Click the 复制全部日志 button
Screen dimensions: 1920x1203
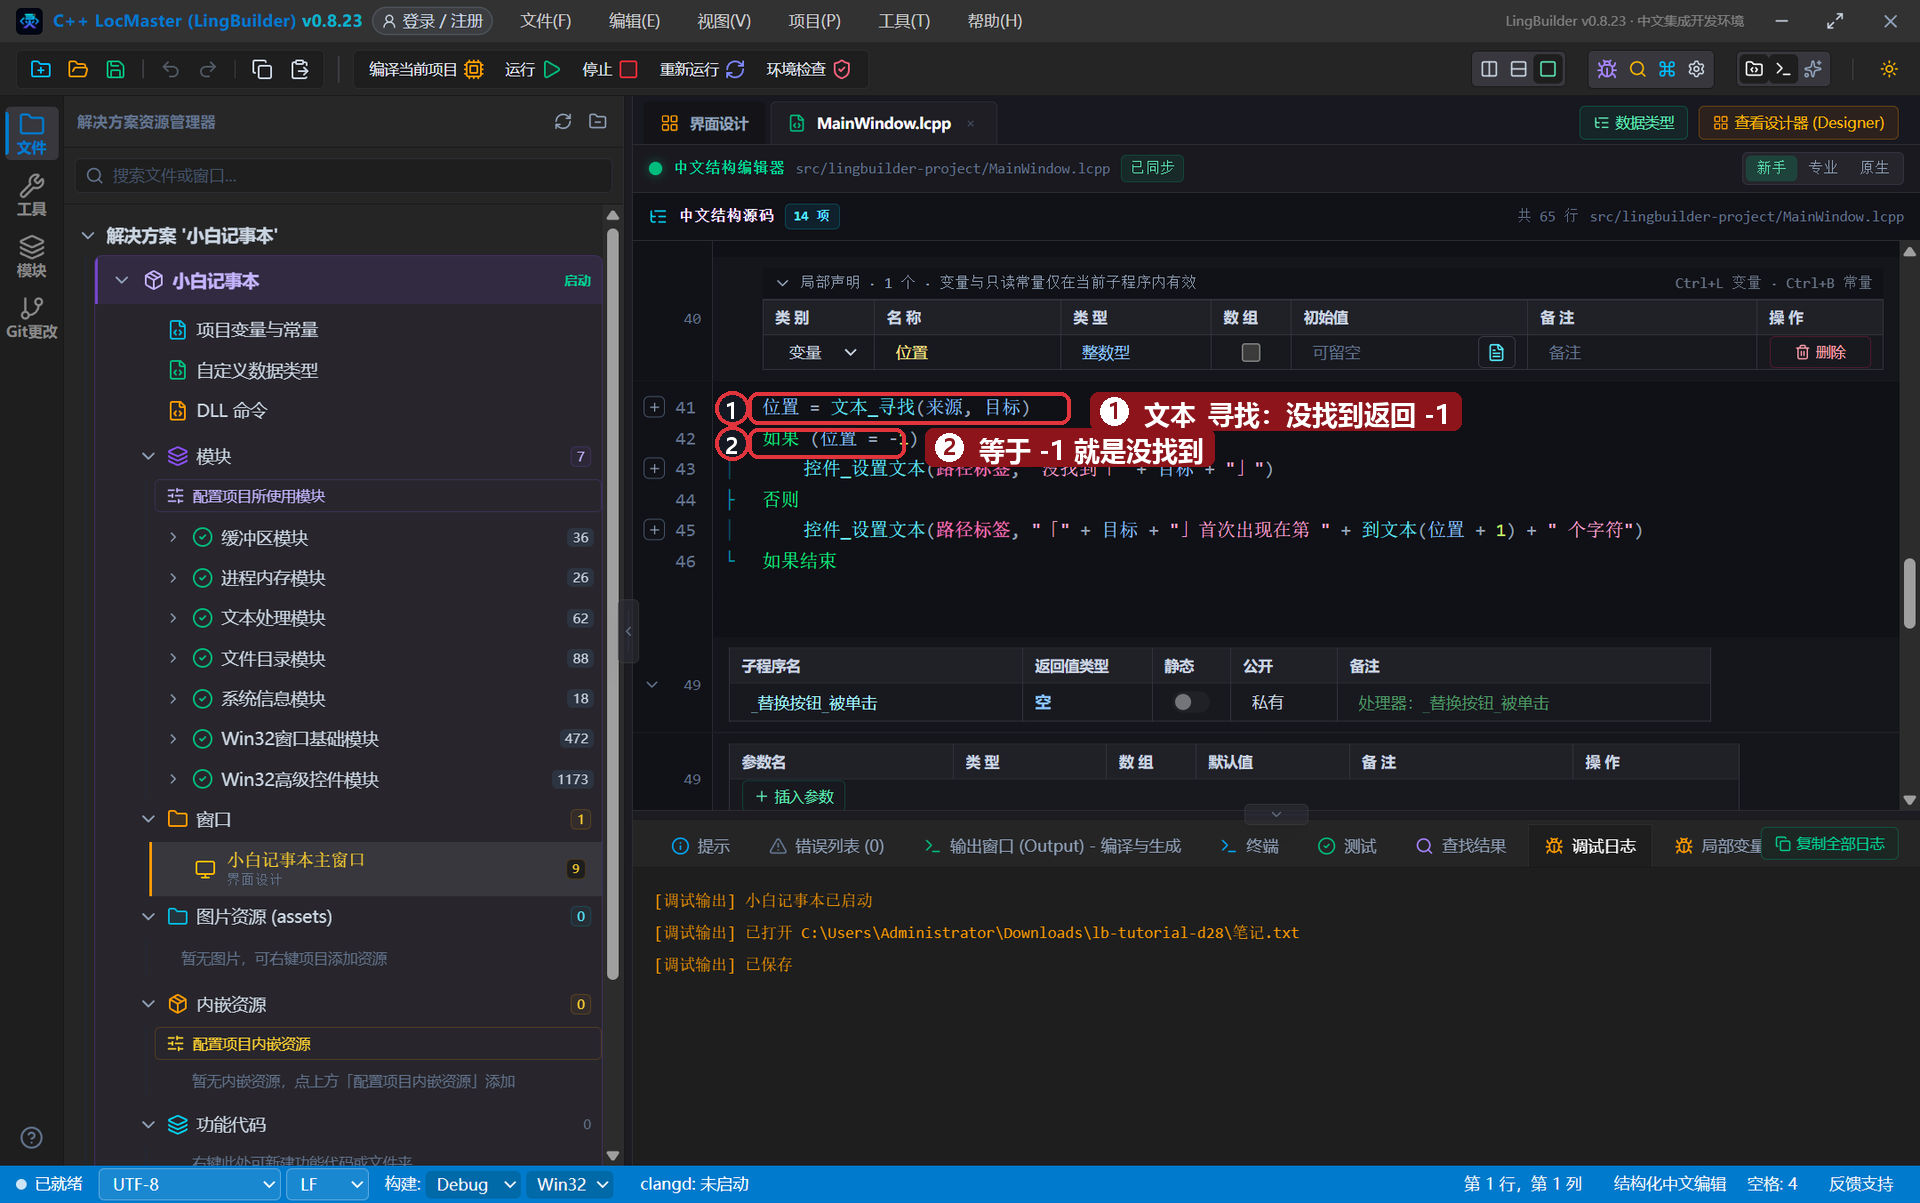click(x=1829, y=844)
